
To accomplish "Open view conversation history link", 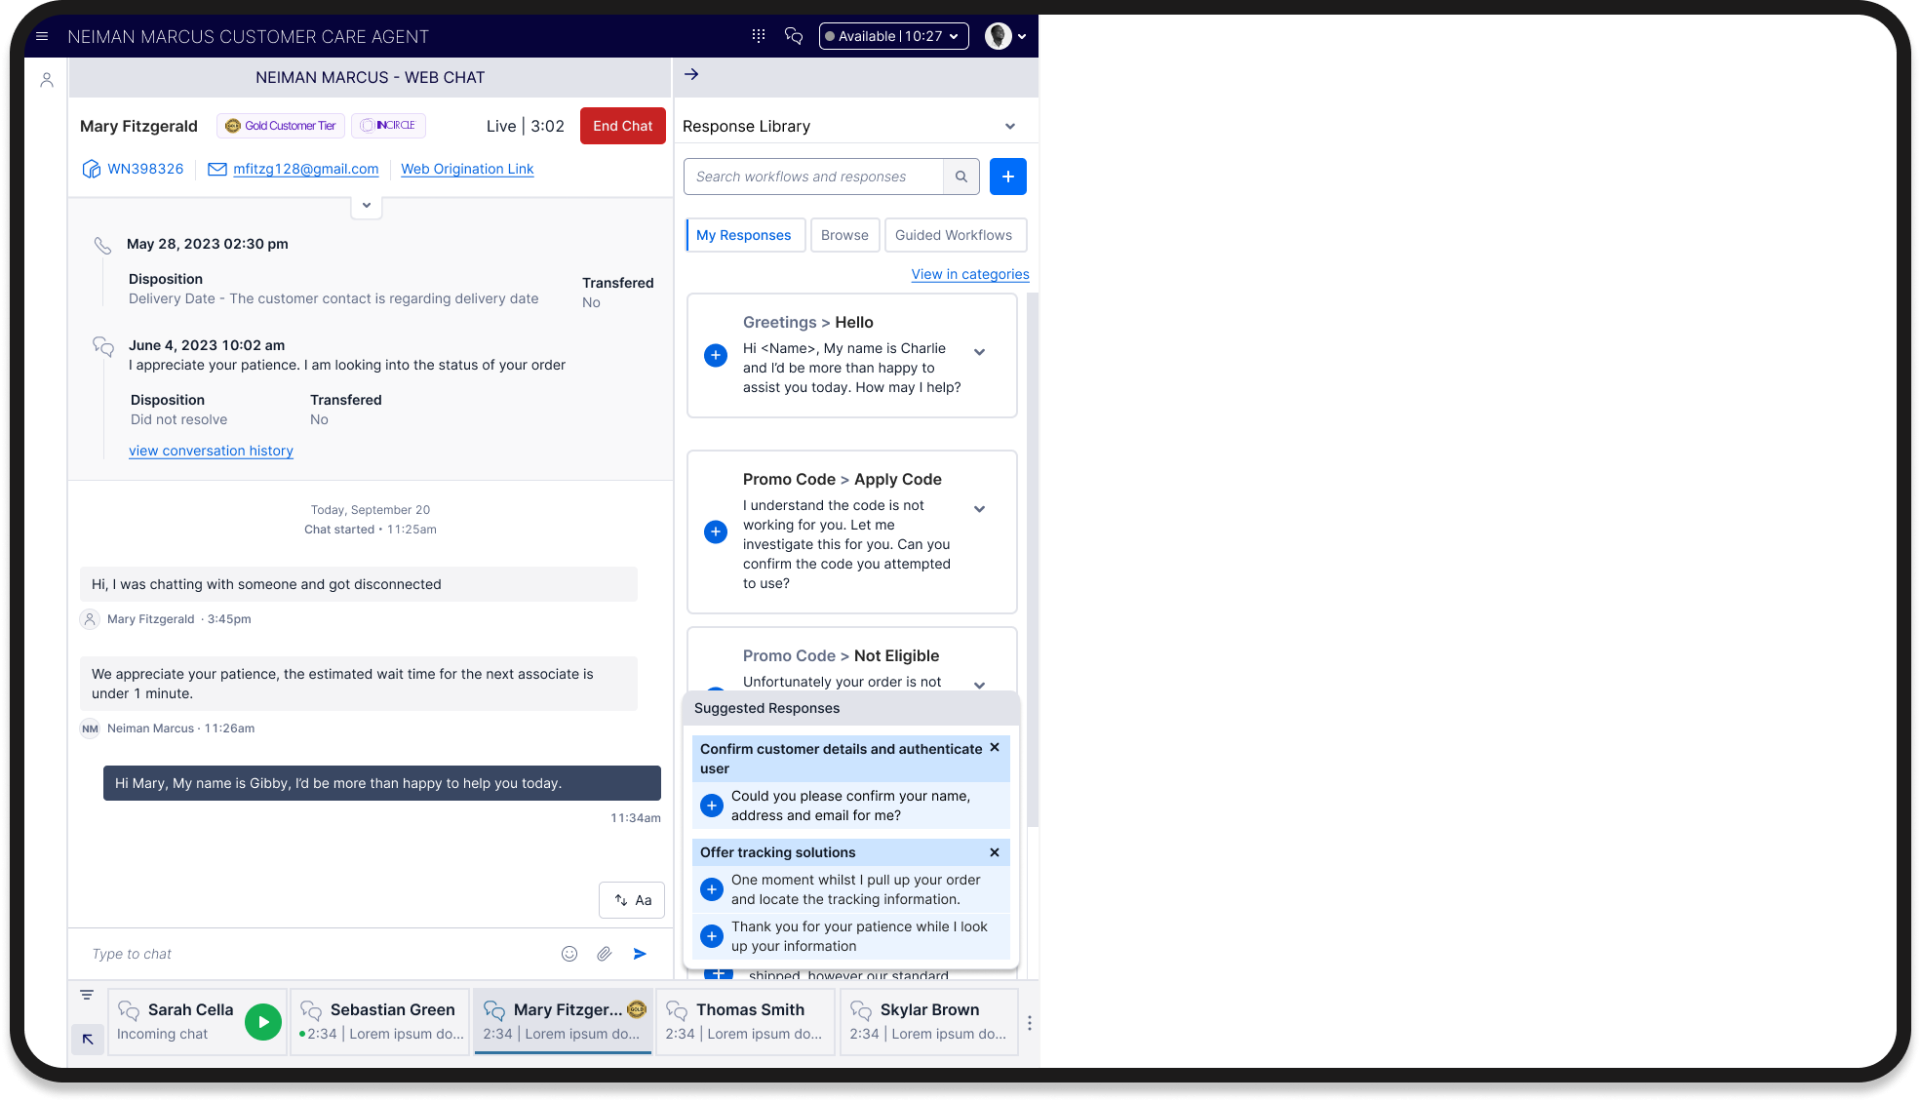I will coord(211,451).
